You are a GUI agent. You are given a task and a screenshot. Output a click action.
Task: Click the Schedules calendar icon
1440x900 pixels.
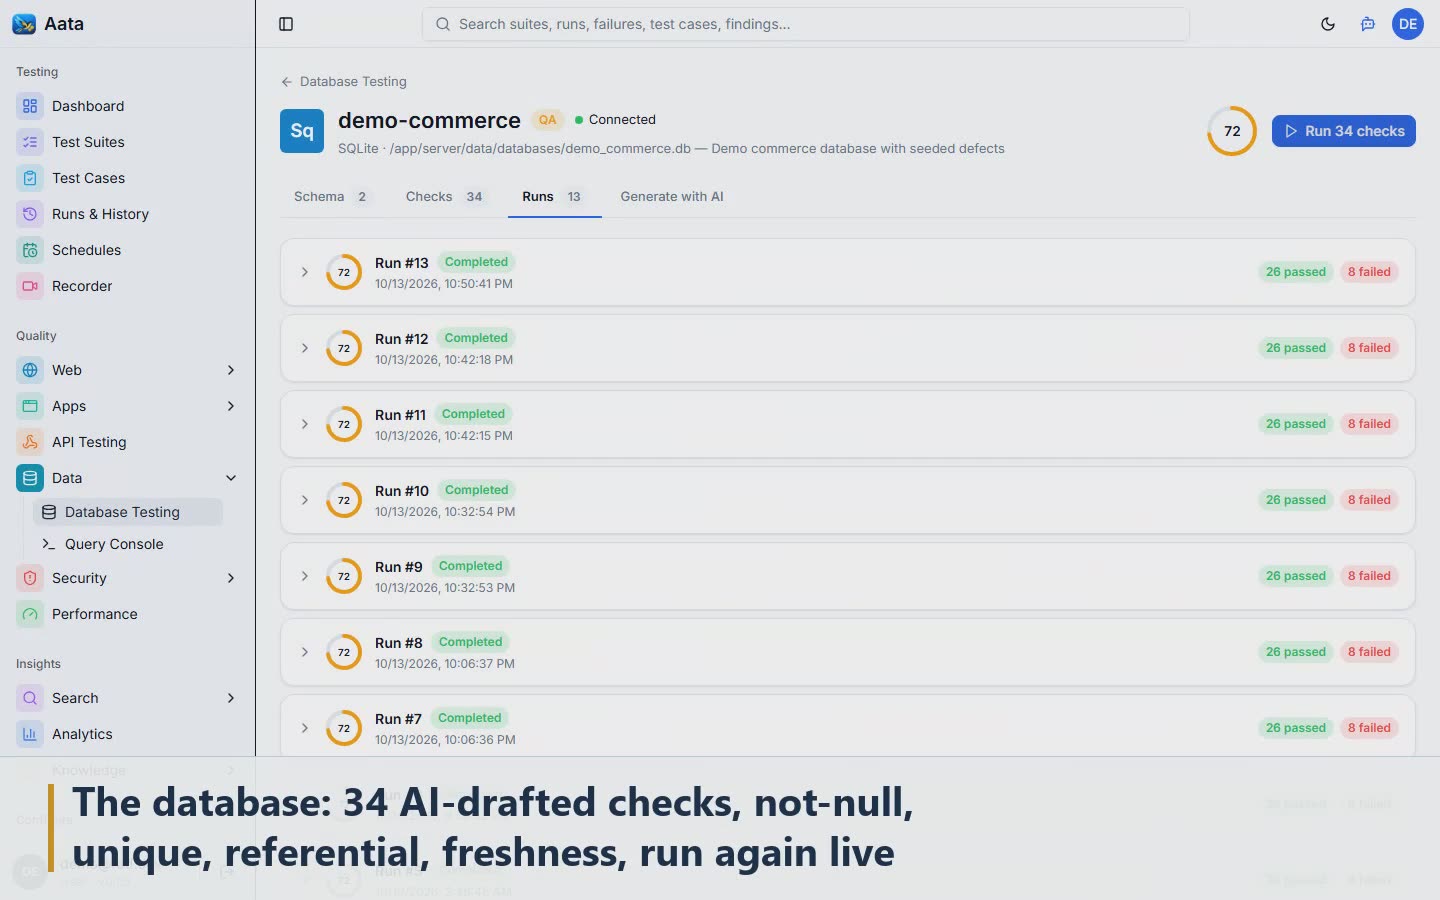[x=30, y=250]
